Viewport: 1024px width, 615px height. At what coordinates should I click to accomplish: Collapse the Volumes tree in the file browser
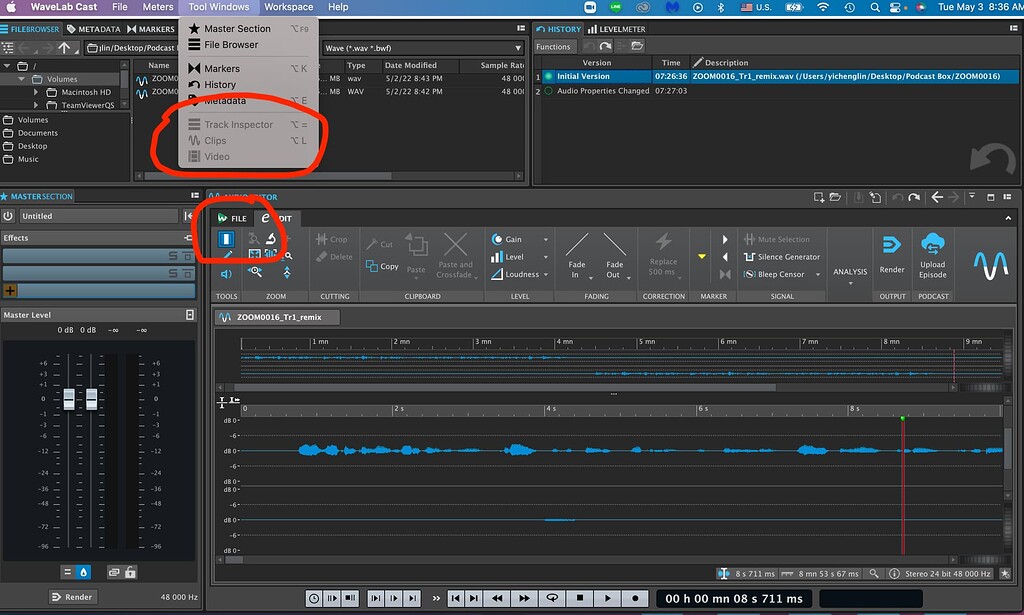21,78
